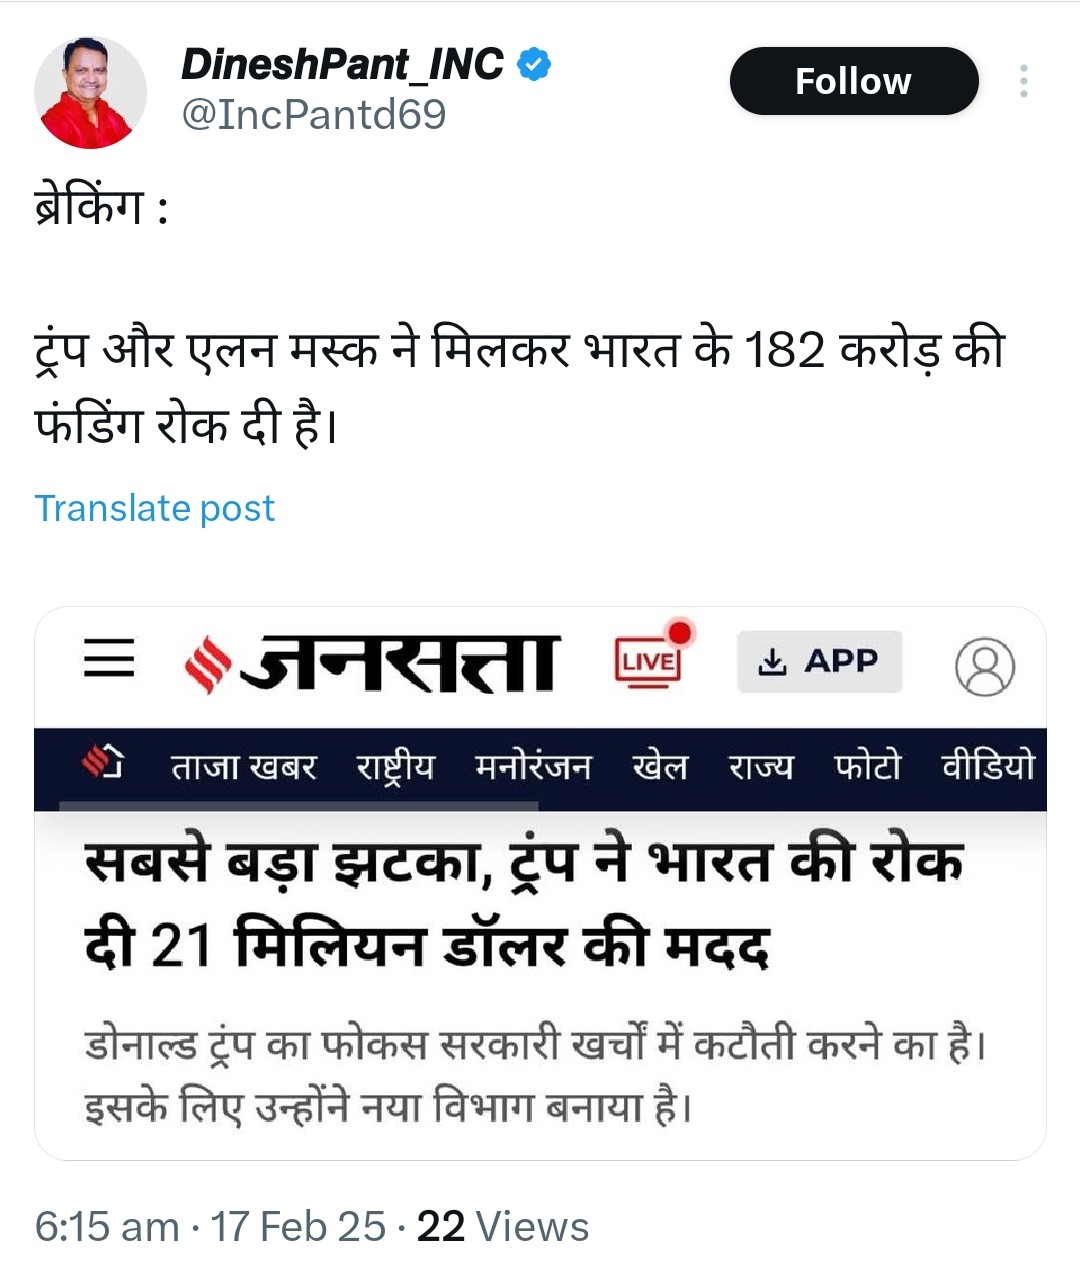Select the ताजा खबर tab
The width and height of the screenshot is (1080, 1268).
(244, 767)
